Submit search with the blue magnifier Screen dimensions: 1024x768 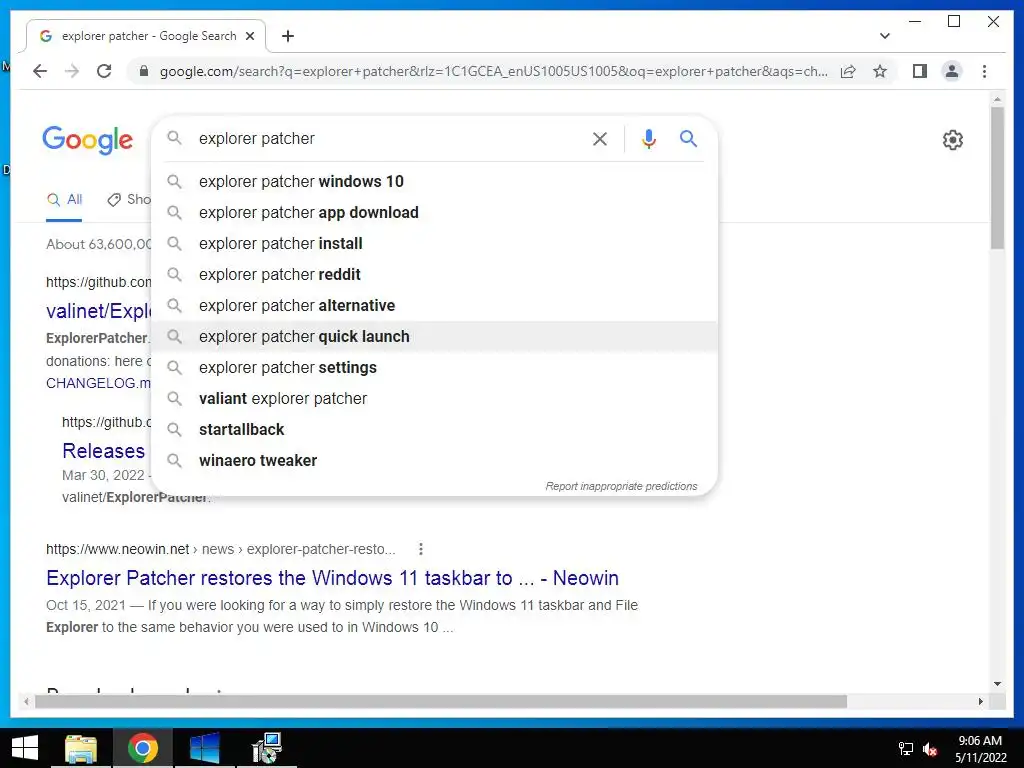coord(688,138)
